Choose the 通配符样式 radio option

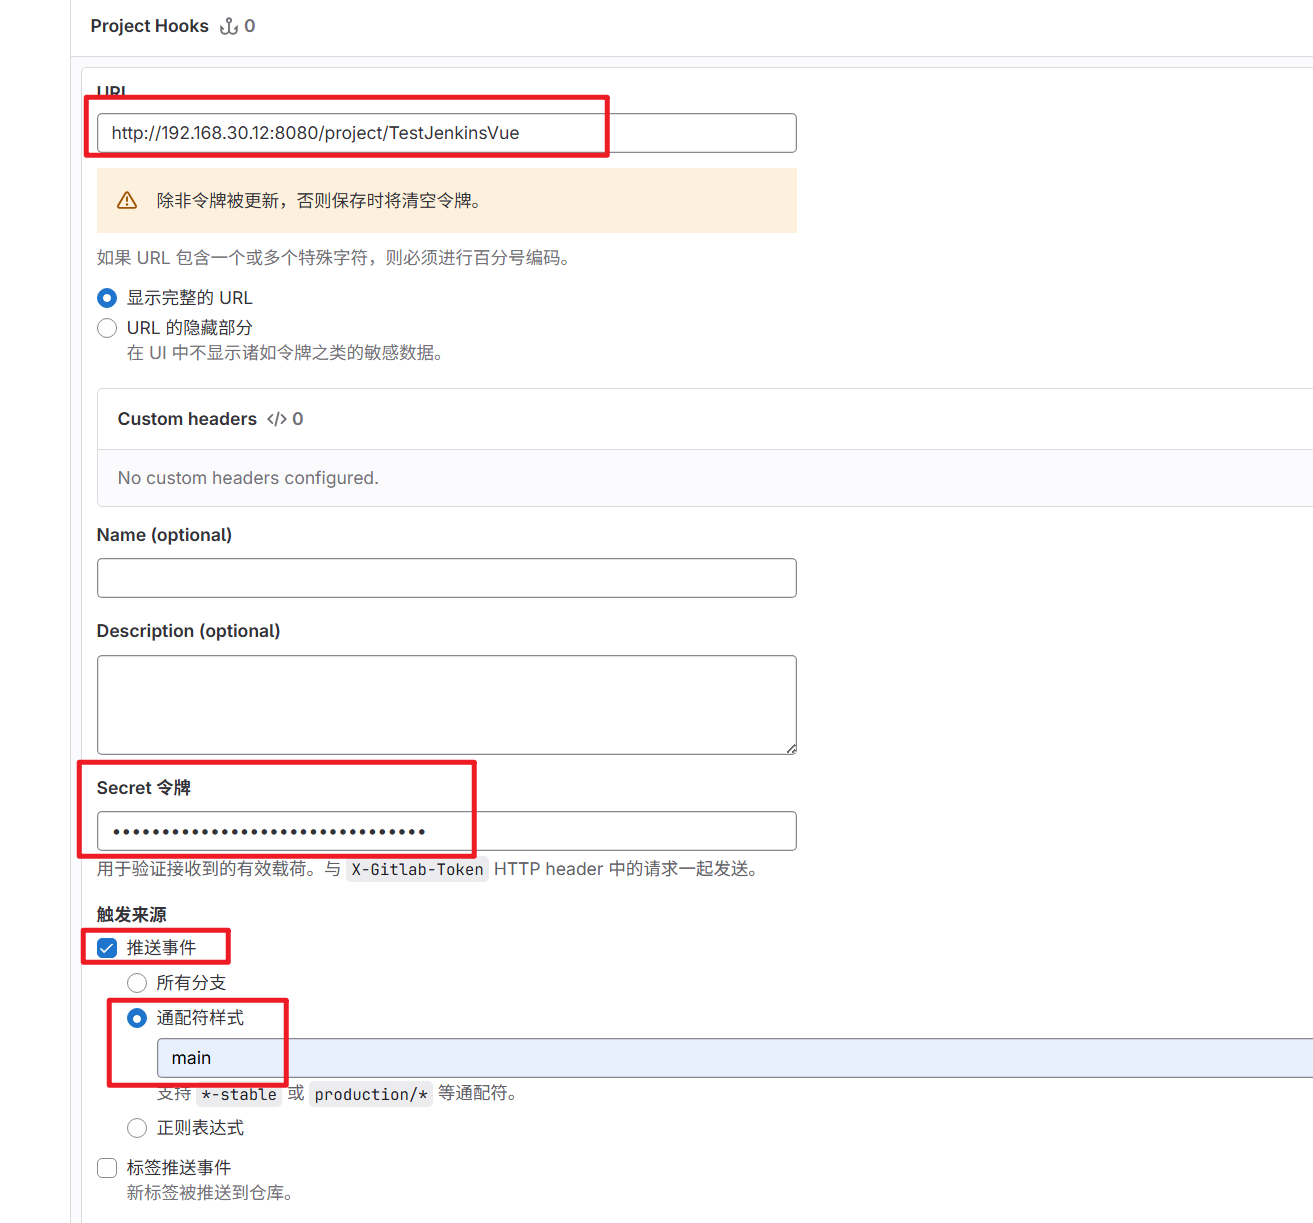point(137,1018)
